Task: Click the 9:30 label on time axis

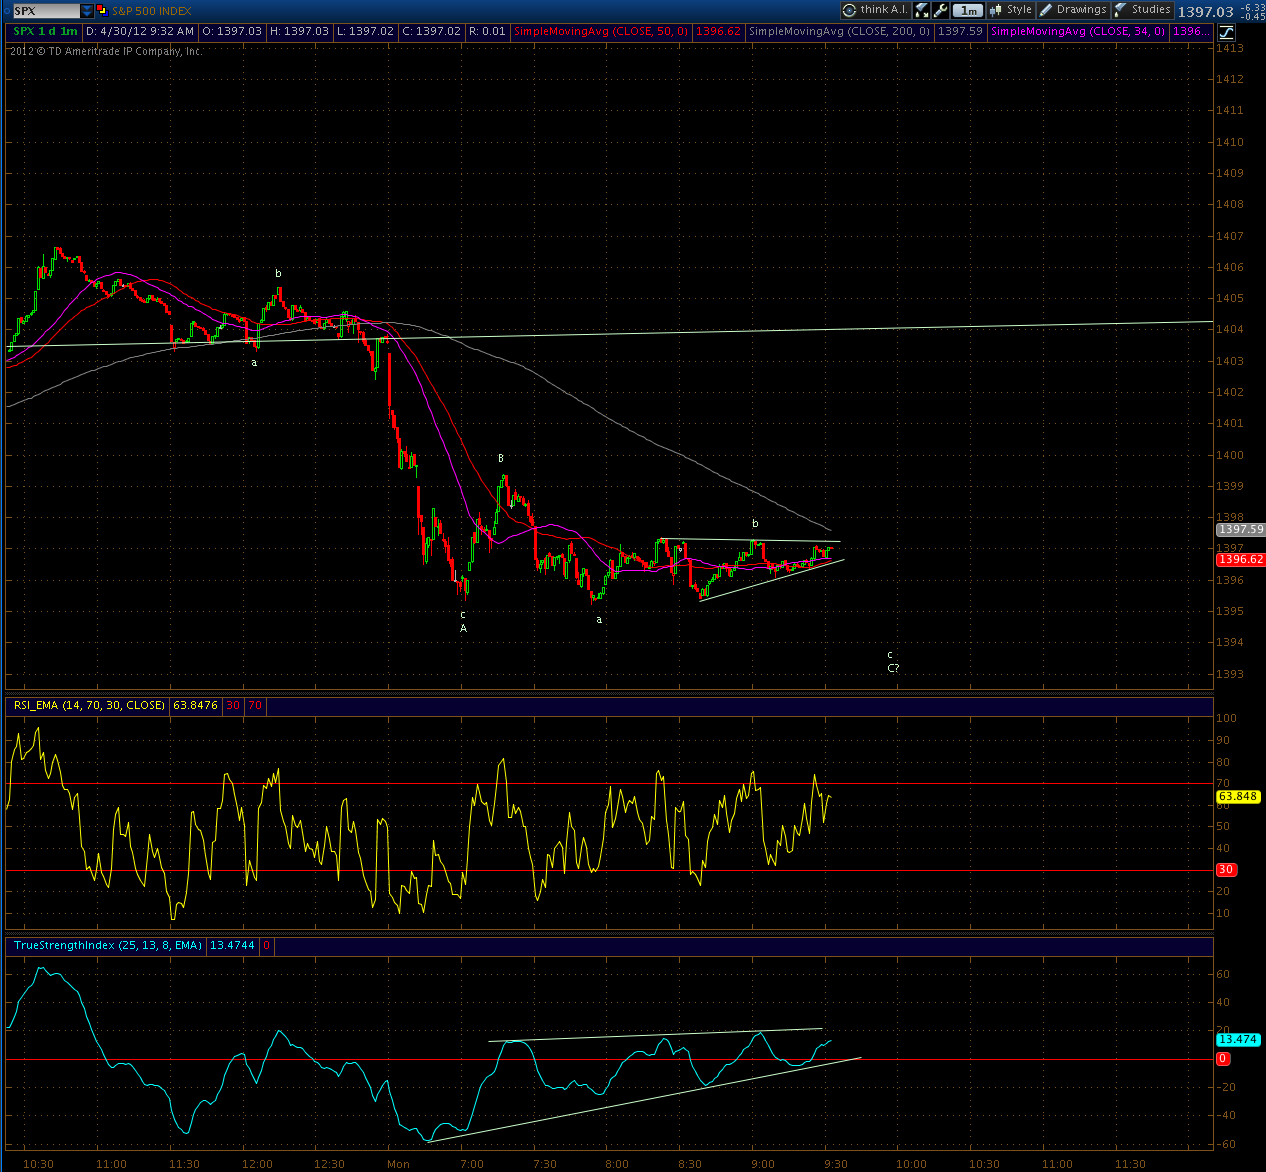Action: point(836,1164)
